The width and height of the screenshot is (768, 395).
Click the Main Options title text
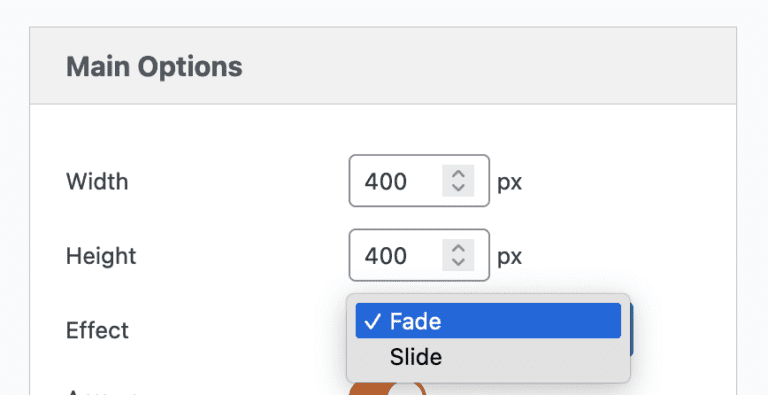(154, 67)
